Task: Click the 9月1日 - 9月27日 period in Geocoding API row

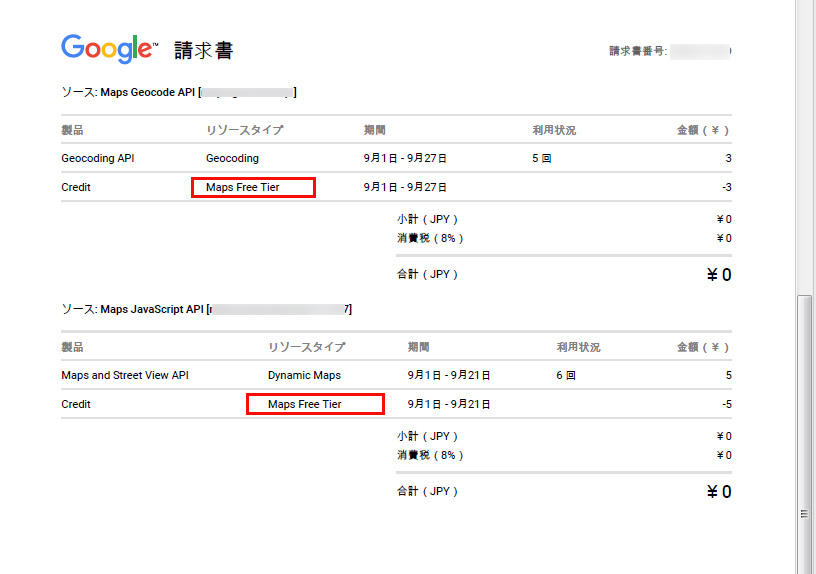Action: (x=405, y=158)
